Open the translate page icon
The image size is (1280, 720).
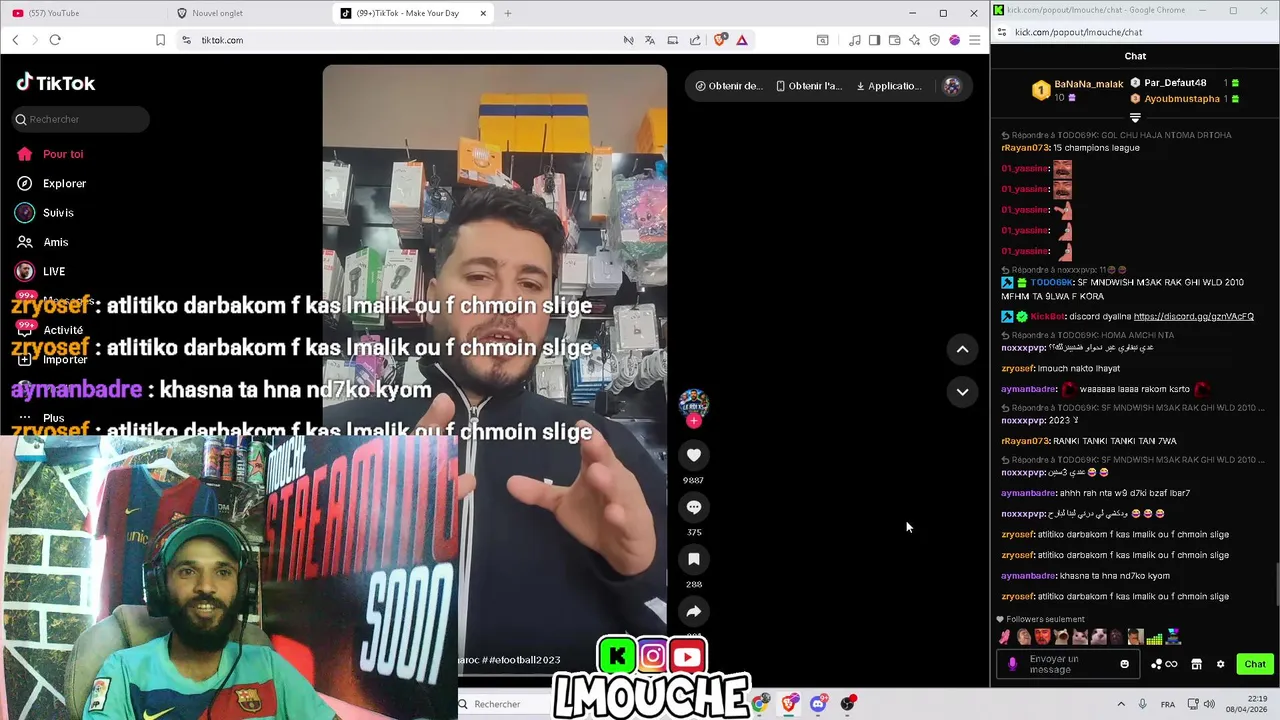650,40
